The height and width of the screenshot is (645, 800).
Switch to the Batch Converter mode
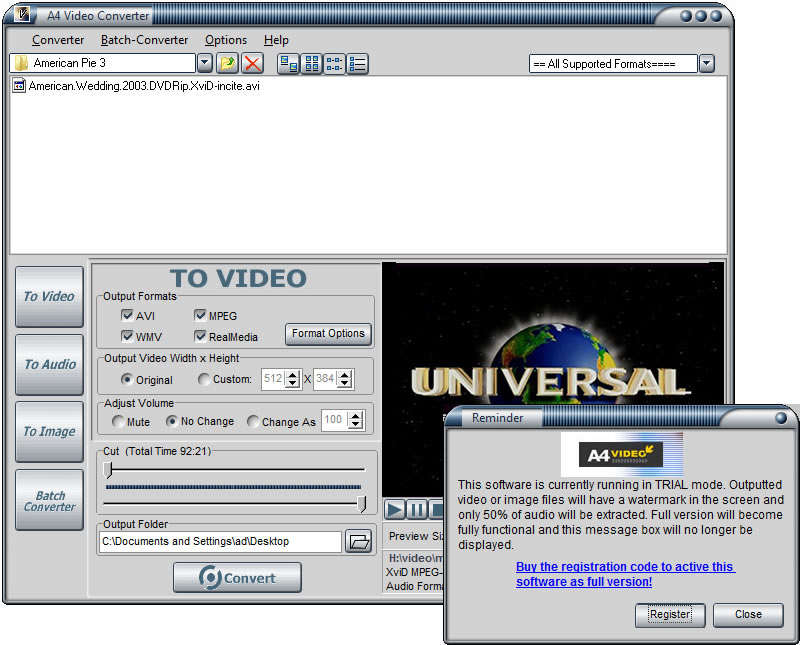(49, 500)
